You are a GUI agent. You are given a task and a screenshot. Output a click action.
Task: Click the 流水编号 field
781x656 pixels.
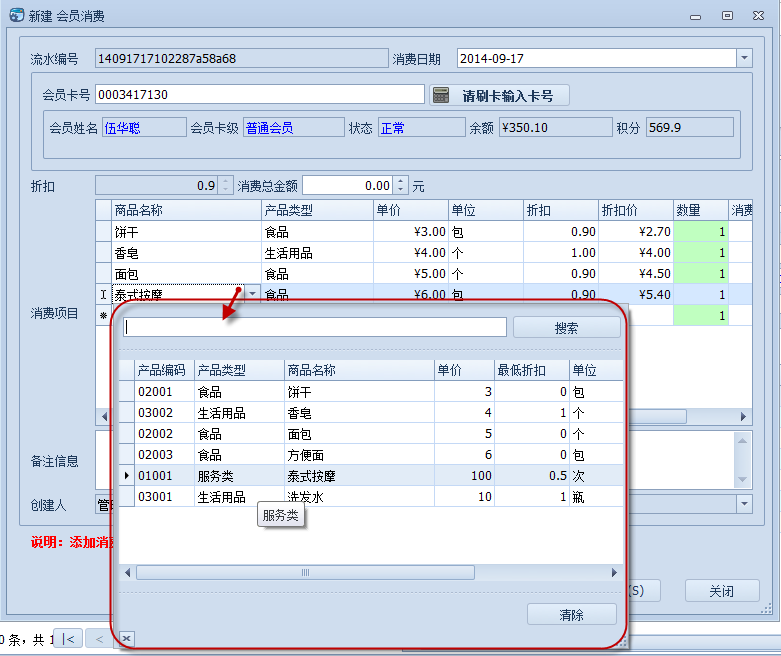coord(242,58)
